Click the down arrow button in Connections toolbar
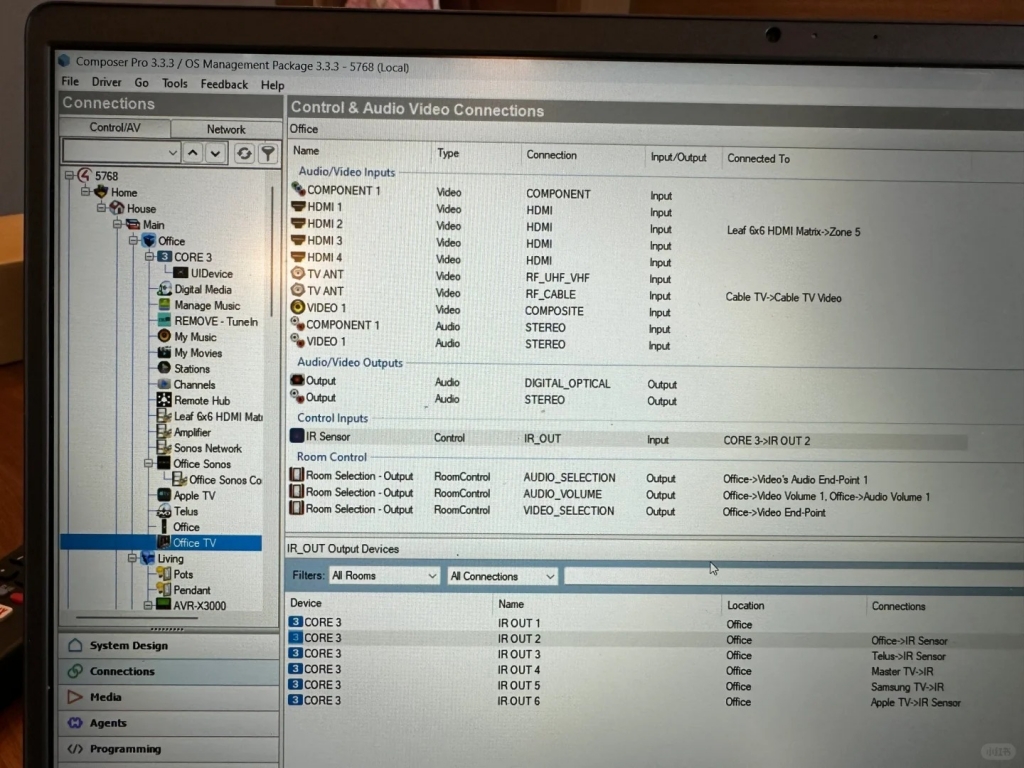1024x768 pixels. point(216,153)
